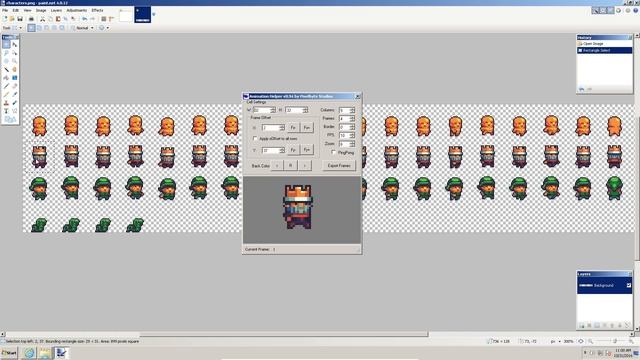The height and width of the screenshot is (360, 640).
Task: Click the Redo toolbar icon
Action: tap(92, 19)
